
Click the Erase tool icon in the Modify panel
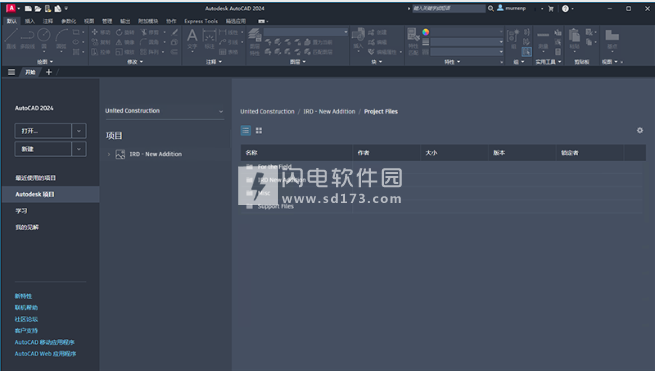(x=175, y=32)
